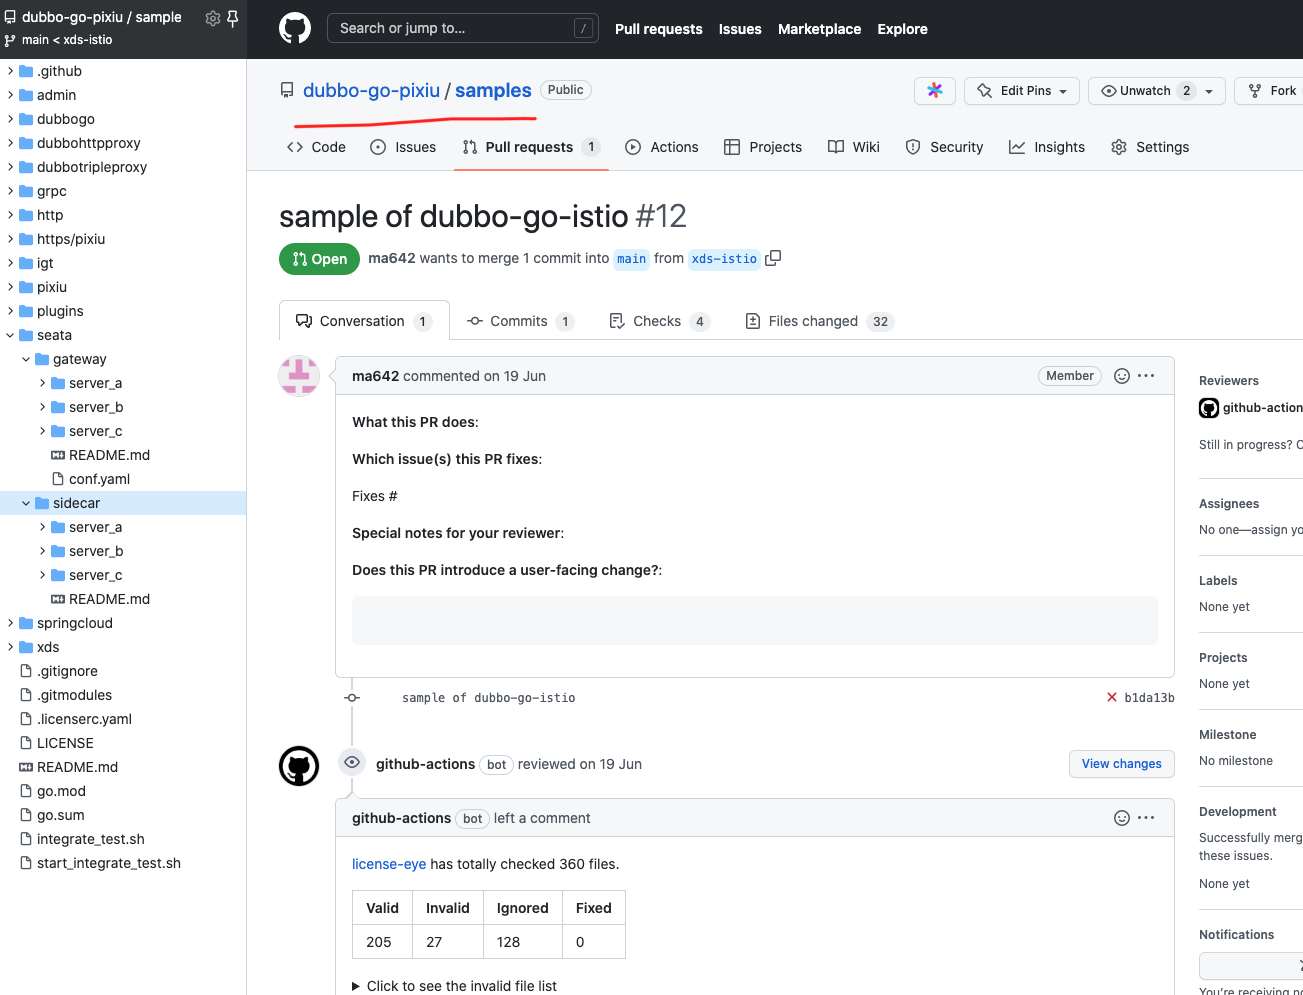Open ma642 username on the comment

click(375, 376)
